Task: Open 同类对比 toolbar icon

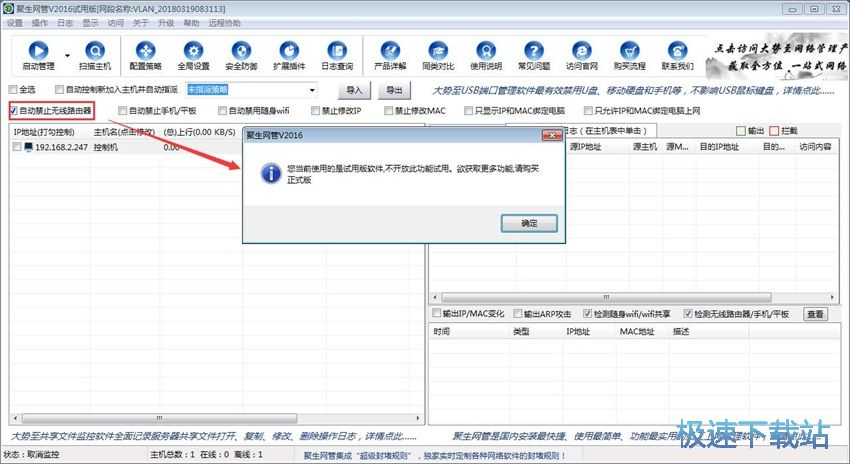Action: point(438,51)
